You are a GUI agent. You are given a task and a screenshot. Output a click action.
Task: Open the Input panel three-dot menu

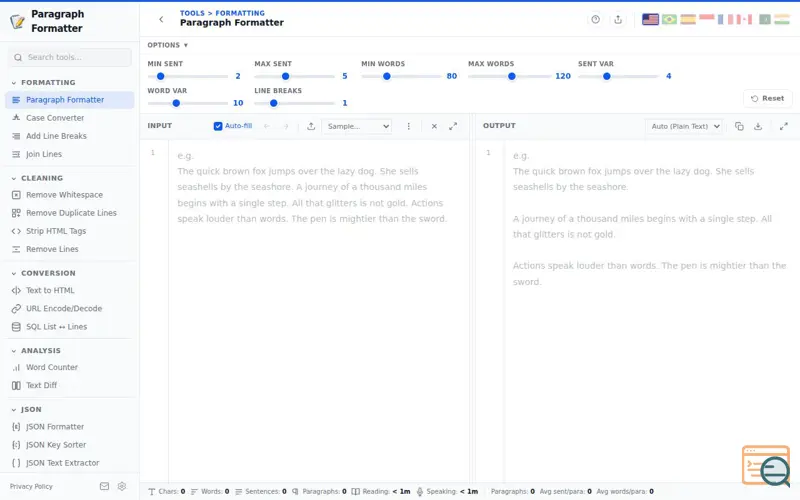click(x=408, y=126)
